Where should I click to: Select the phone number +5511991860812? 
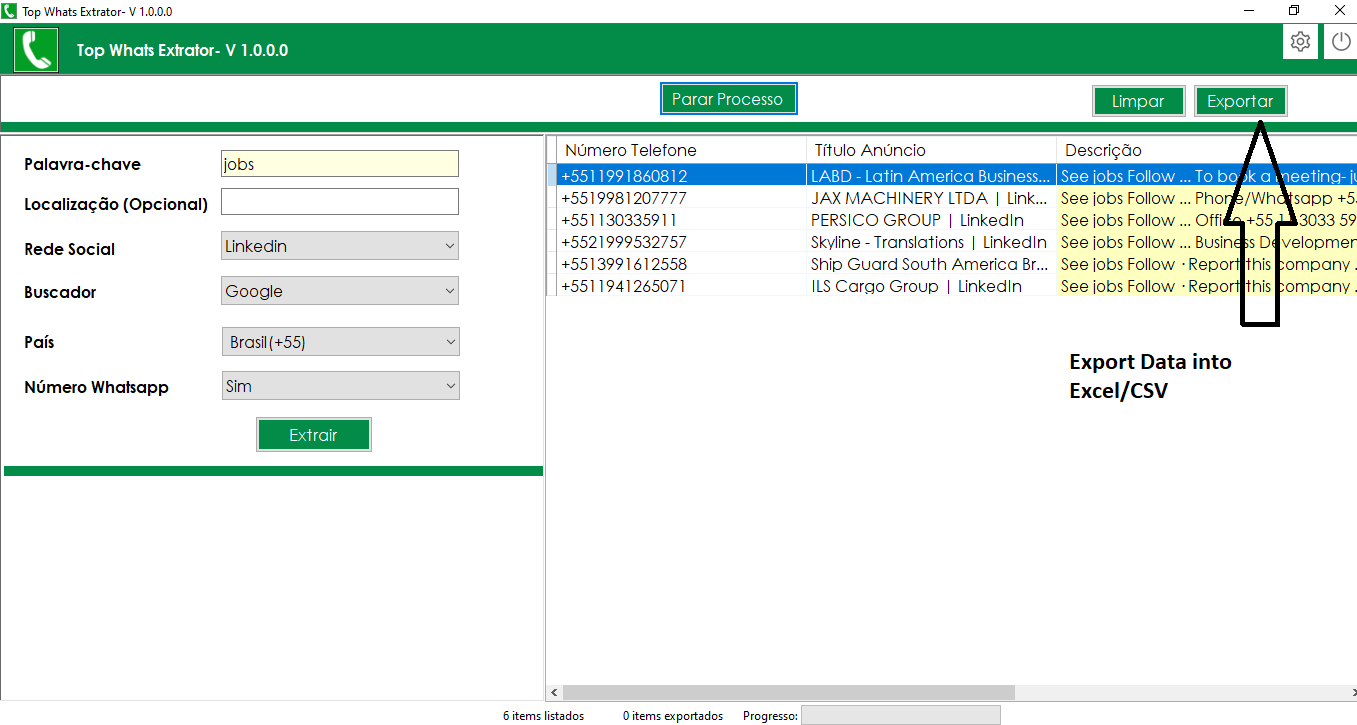(682, 176)
